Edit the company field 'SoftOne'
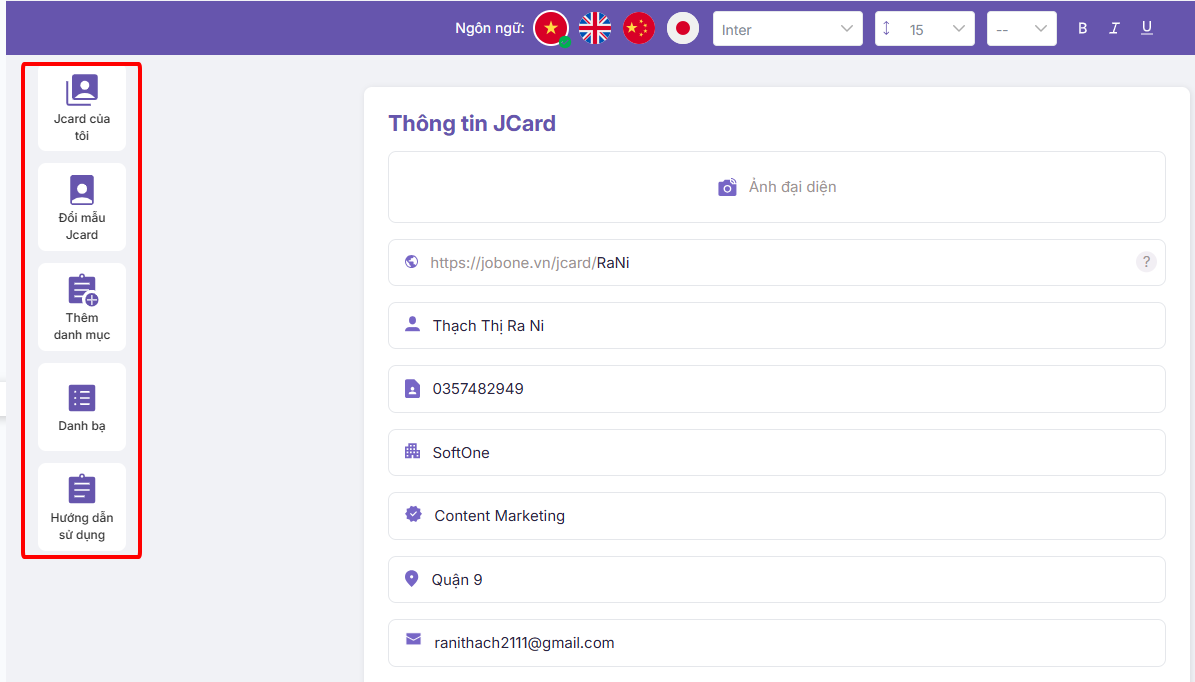Image resolution: width=1195 pixels, height=682 pixels. click(x=777, y=453)
